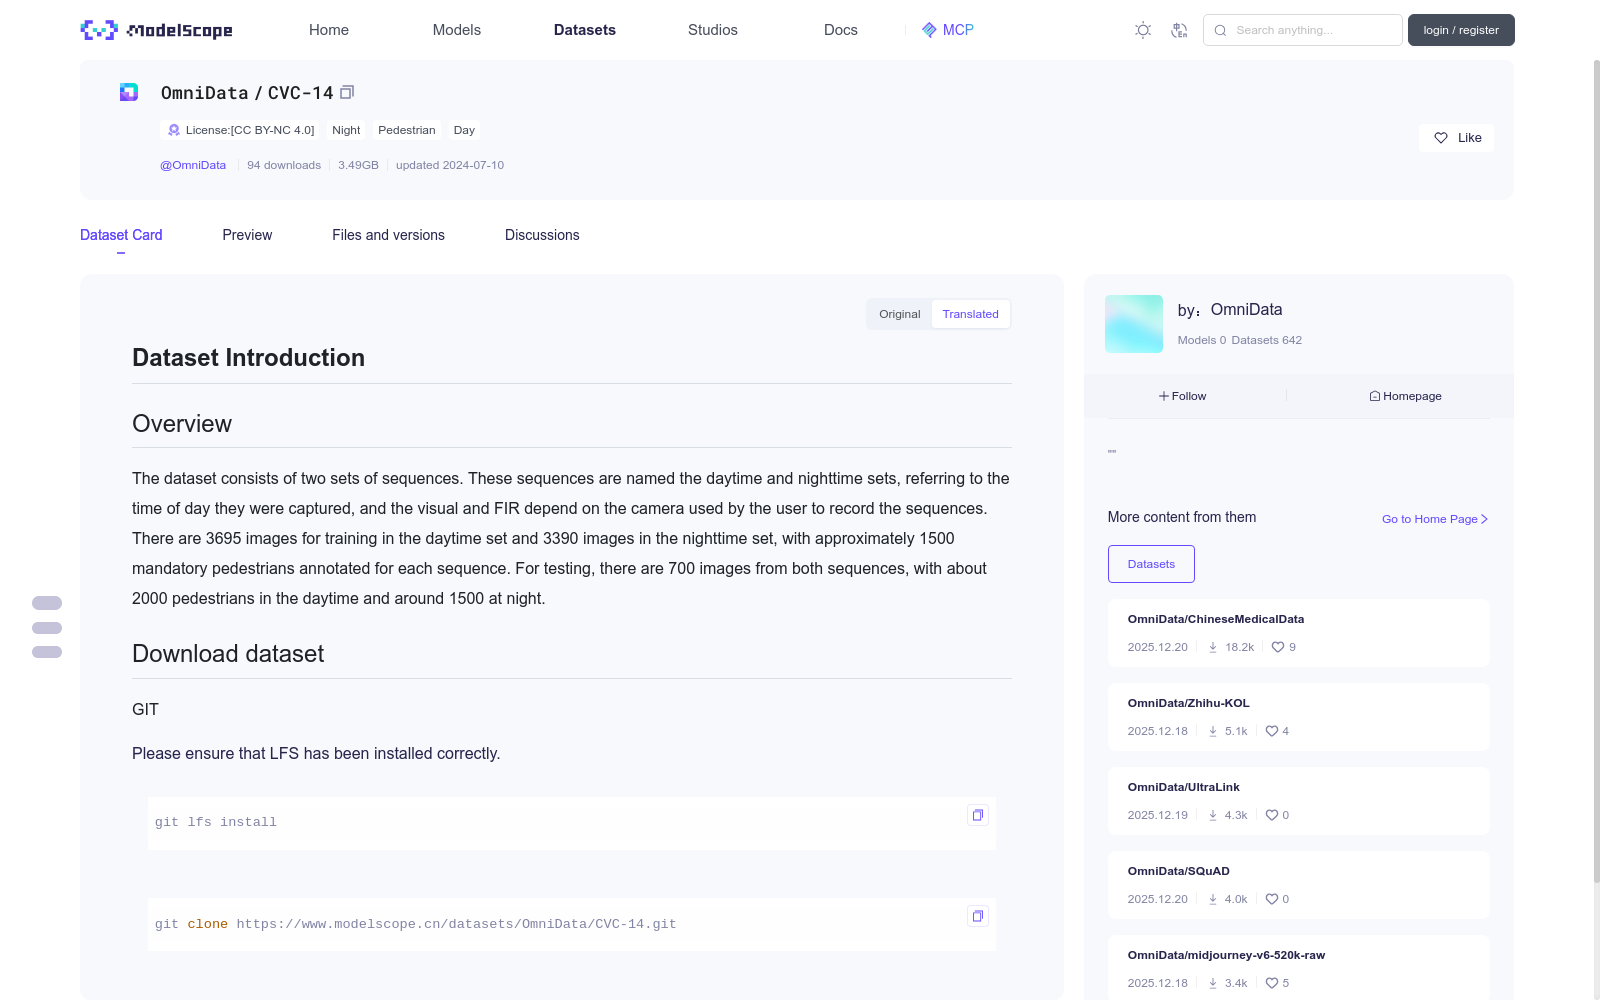Click the plus icon beside Follow
Viewport: 1600px width, 1000px height.
[x=1164, y=396]
